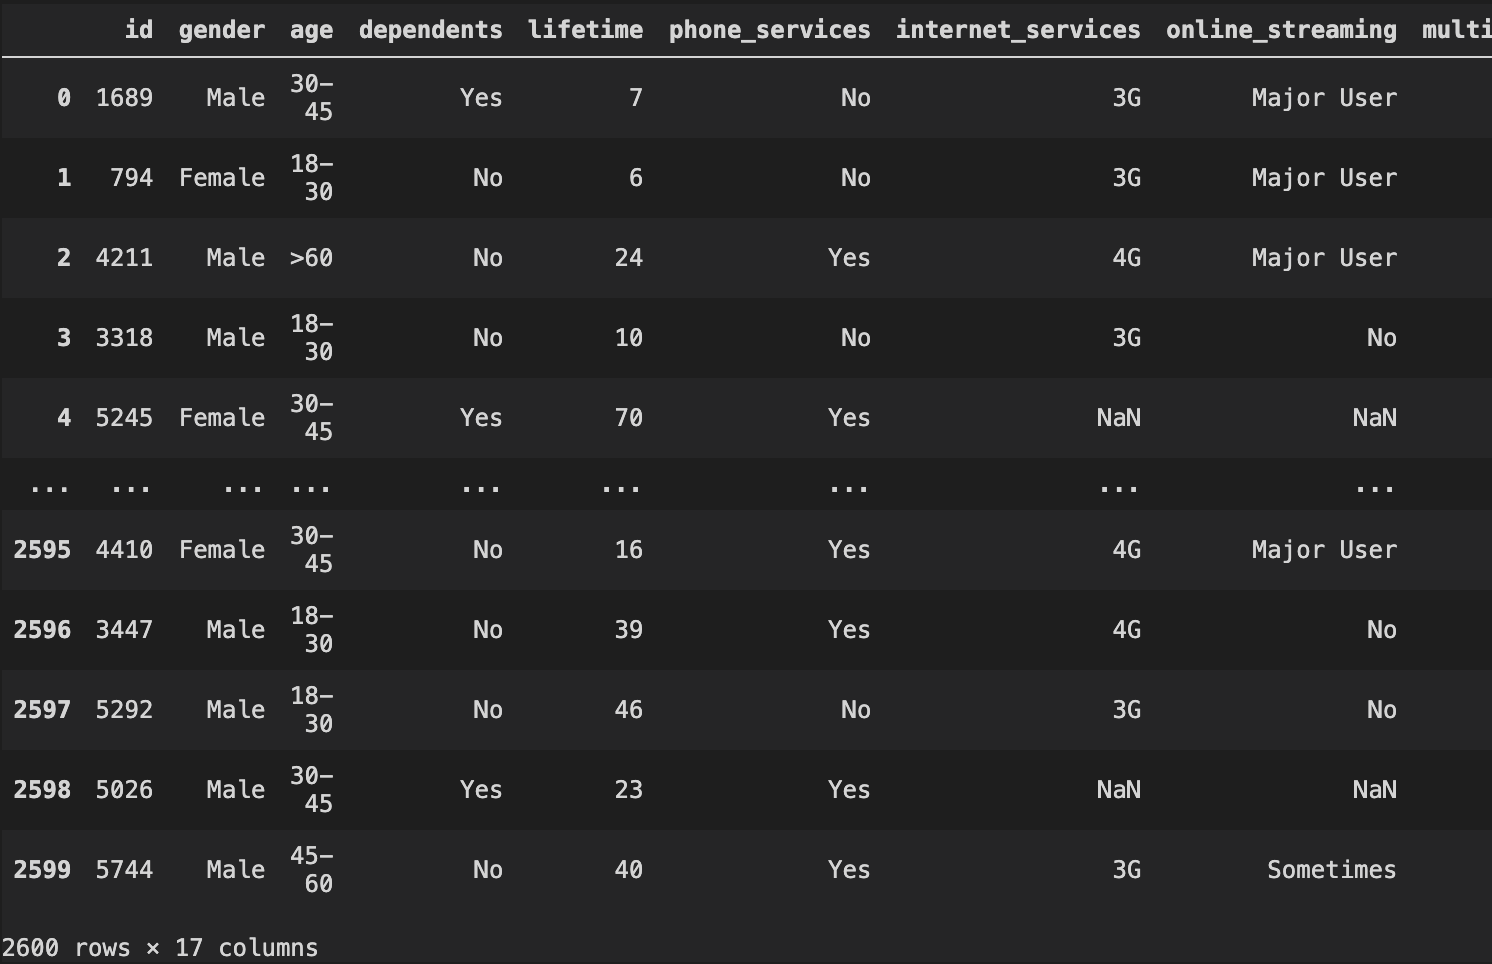Click the online_streaming column header
The width and height of the screenshot is (1492, 964).
pyautogui.click(x=1280, y=29)
